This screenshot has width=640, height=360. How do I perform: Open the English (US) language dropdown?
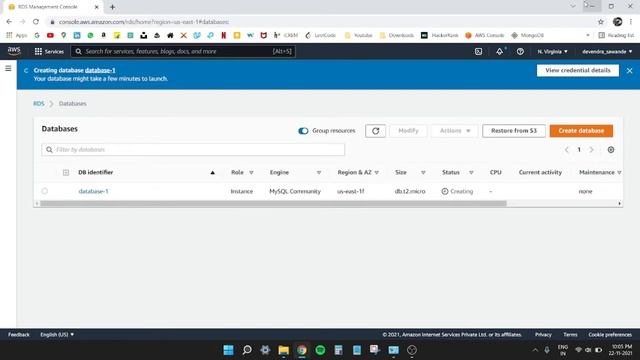(57, 334)
